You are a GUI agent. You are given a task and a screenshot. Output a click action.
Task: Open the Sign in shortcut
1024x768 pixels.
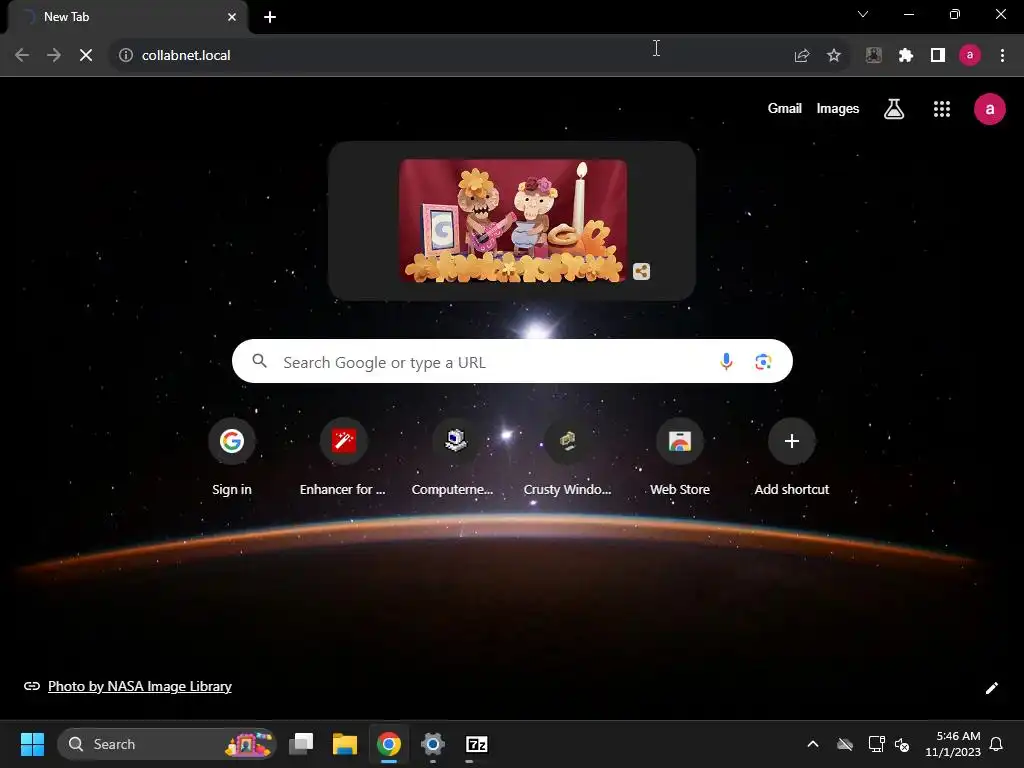pos(232,457)
